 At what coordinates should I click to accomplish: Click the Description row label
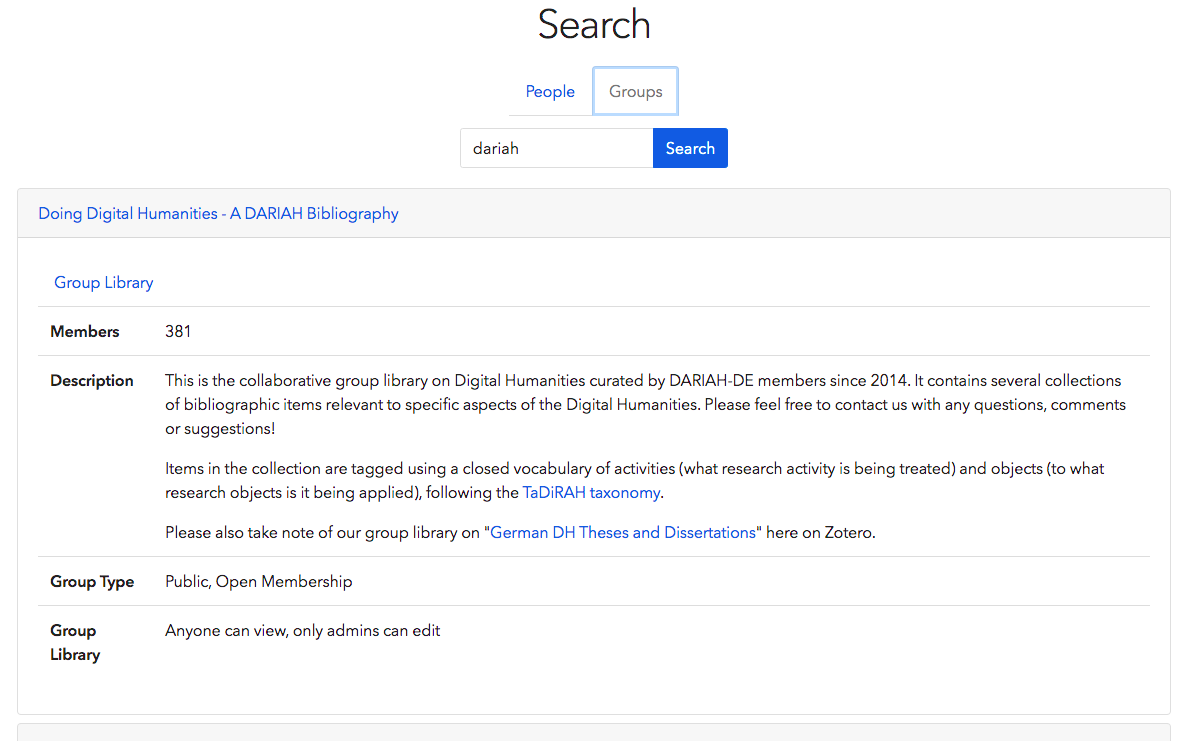pos(91,380)
